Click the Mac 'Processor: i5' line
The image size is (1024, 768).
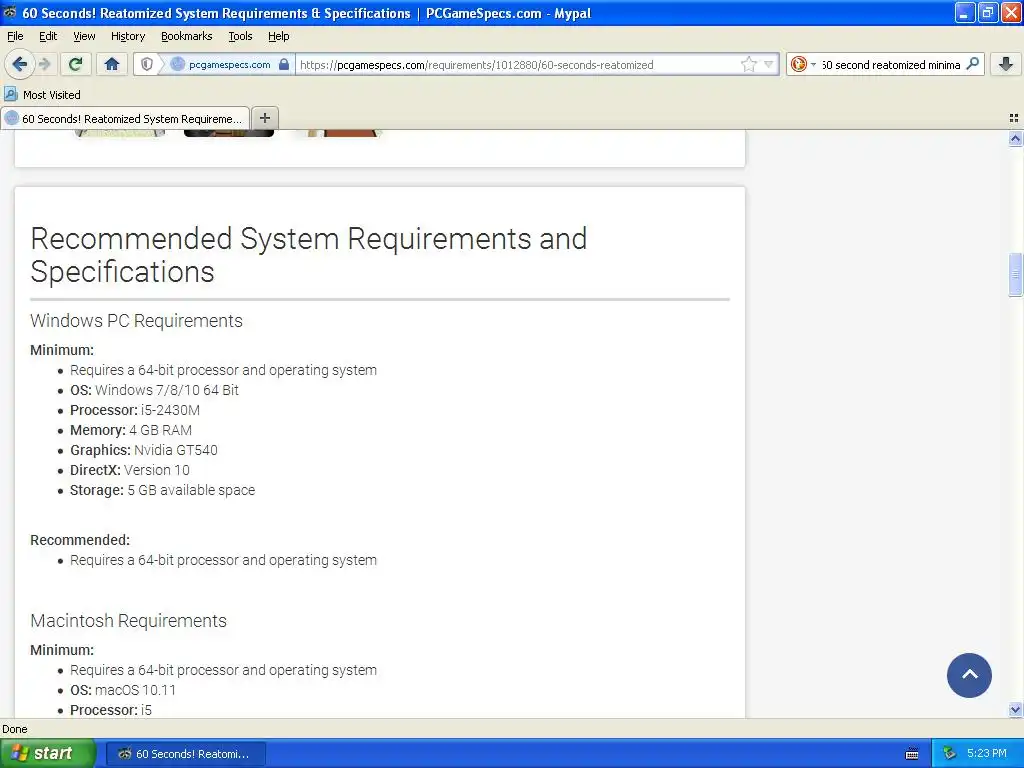click(x=111, y=710)
